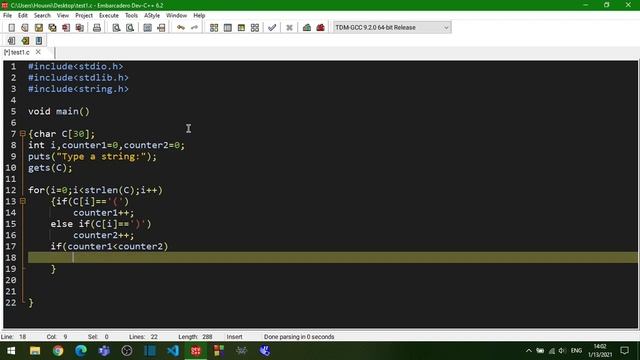This screenshot has height=360, width=640.
Task: Place cursor on the 'void main()' line
Action: tap(59, 111)
